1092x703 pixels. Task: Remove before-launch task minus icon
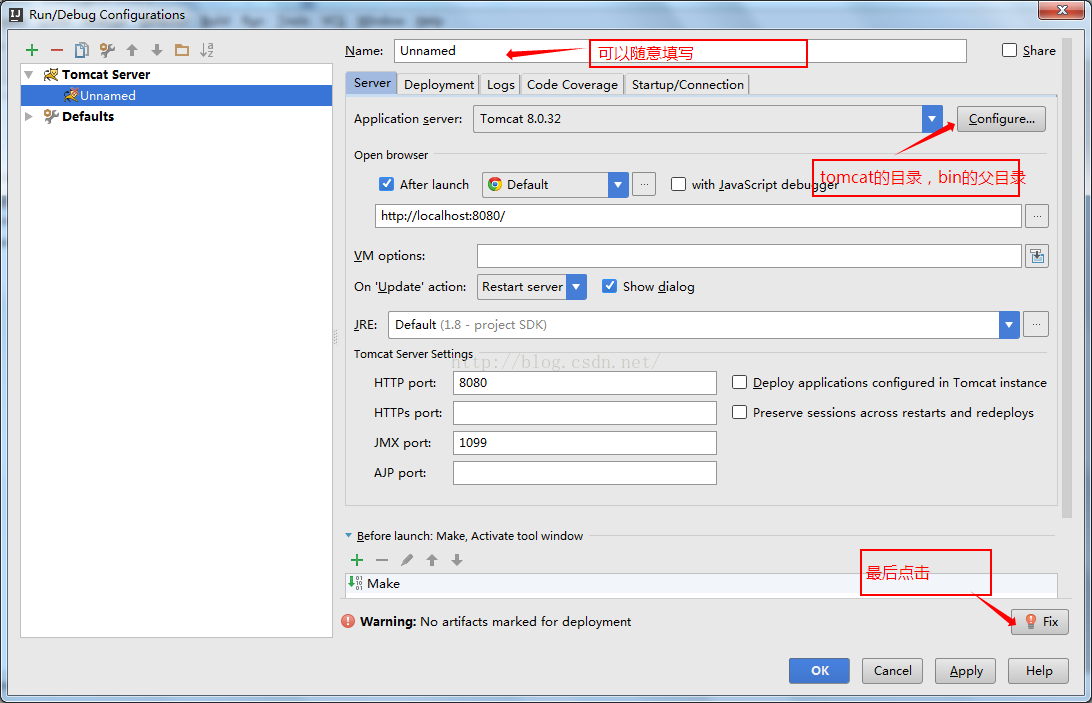point(382,560)
